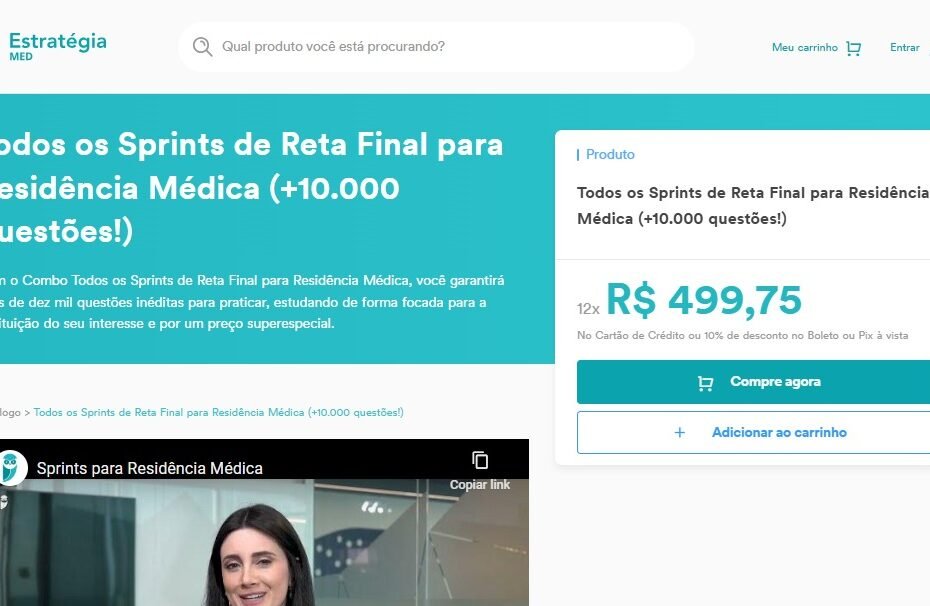The width and height of the screenshot is (930, 606).
Task: Open the Todos os Sprints breadcrumb link
Action: [218, 412]
